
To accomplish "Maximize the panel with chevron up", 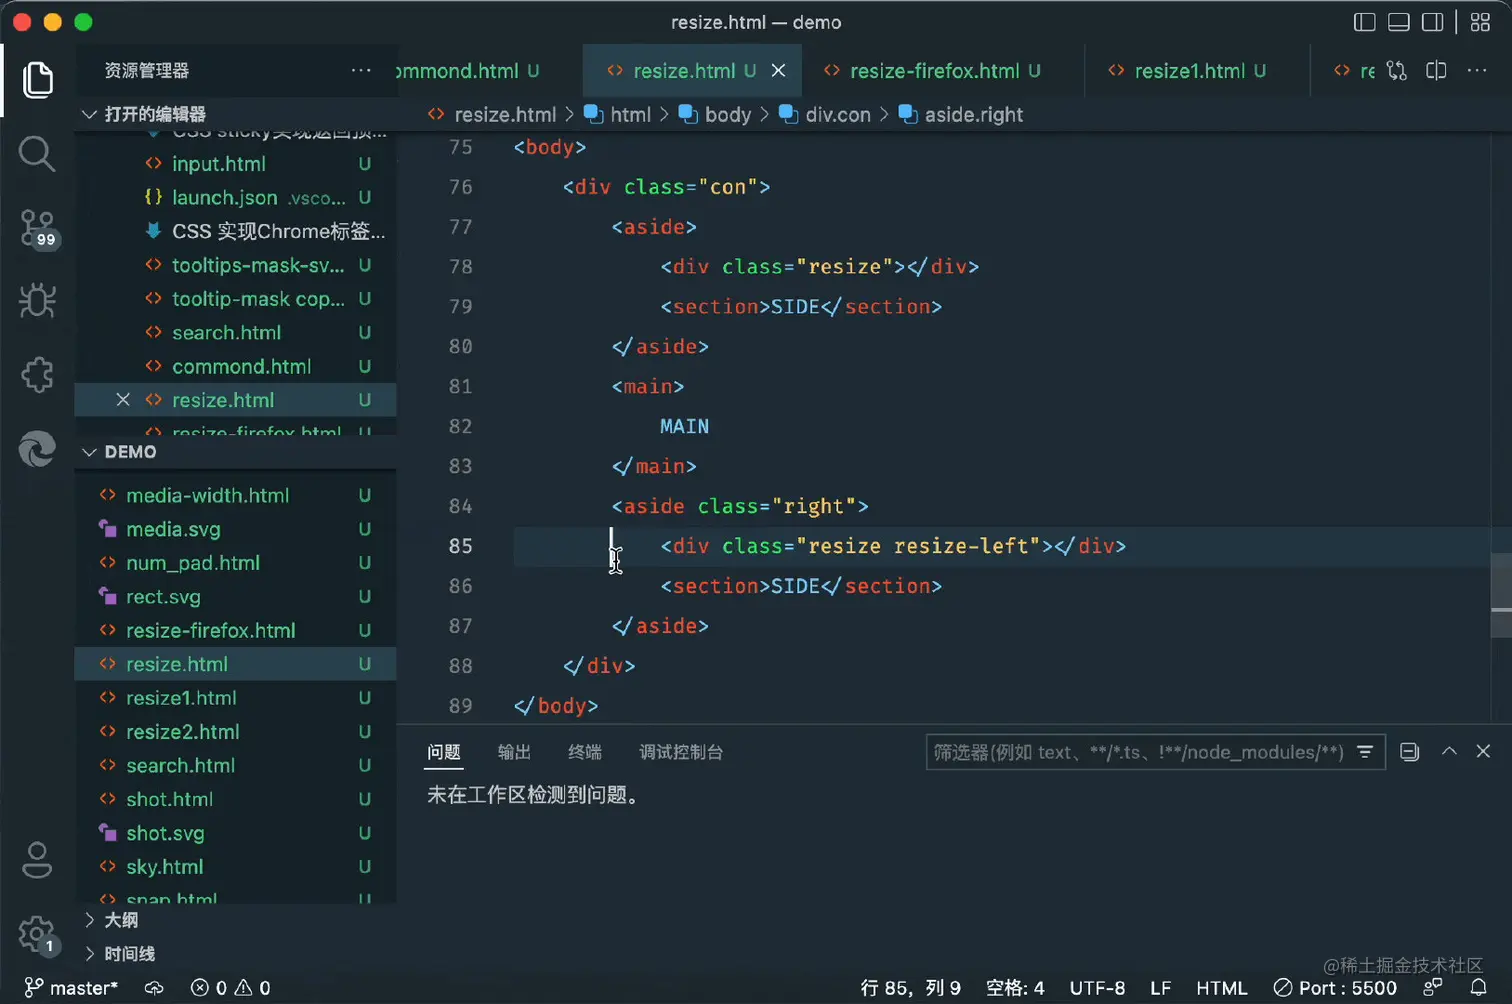I will [1449, 751].
